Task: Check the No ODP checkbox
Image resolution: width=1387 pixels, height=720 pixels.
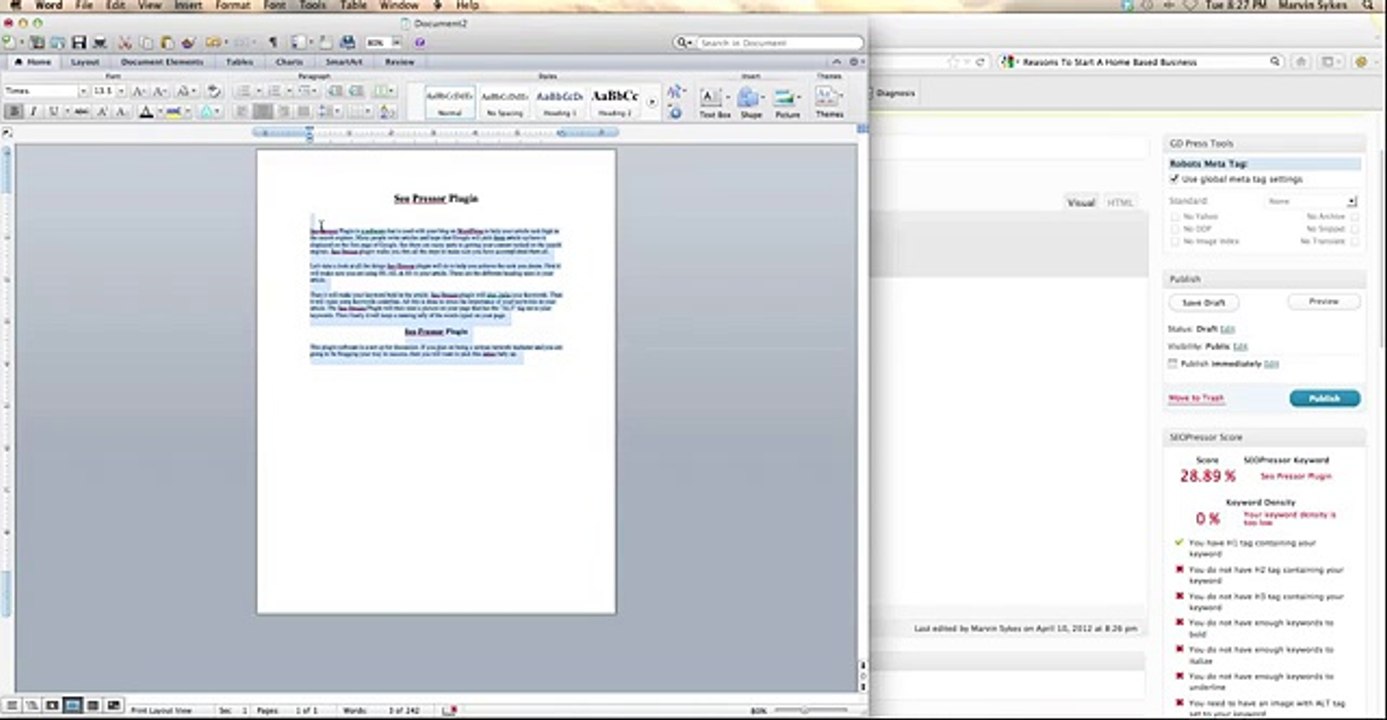Action: (1176, 229)
